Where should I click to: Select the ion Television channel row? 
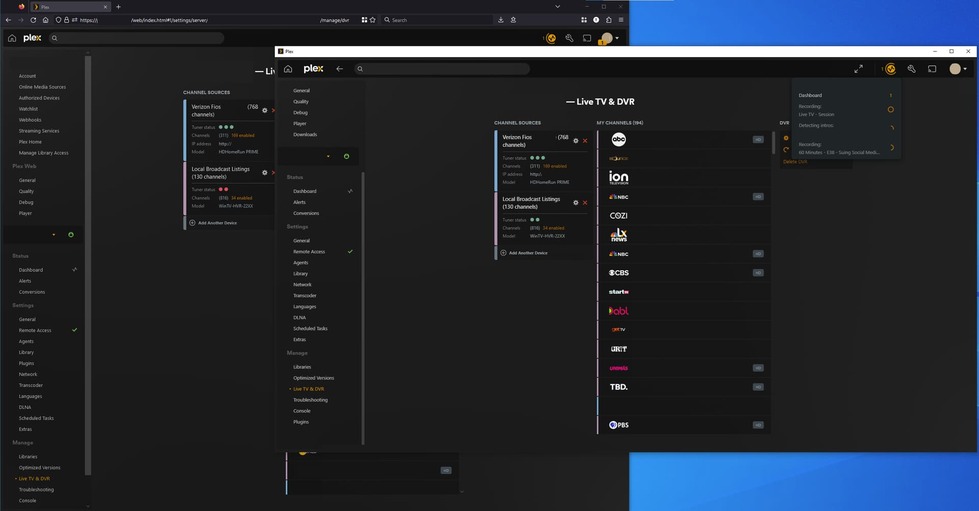684,177
